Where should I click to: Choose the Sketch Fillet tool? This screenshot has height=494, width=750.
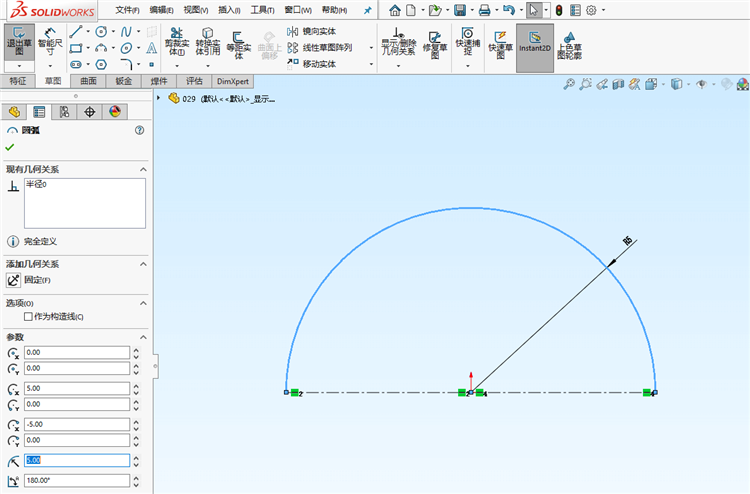(126, 64)
